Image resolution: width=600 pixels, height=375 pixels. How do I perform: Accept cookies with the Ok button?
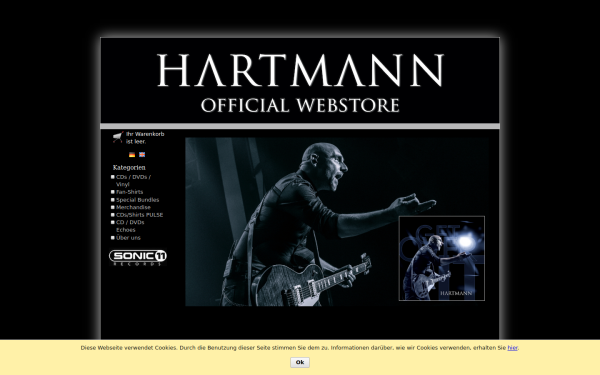coord(300,362)
